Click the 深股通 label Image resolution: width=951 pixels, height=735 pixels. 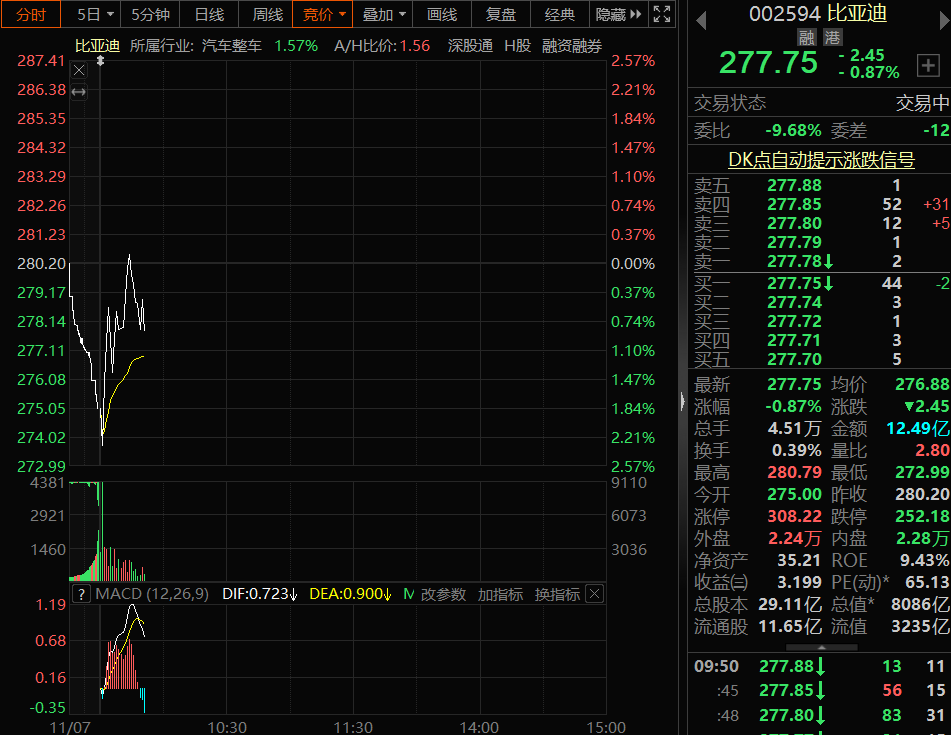470,46
